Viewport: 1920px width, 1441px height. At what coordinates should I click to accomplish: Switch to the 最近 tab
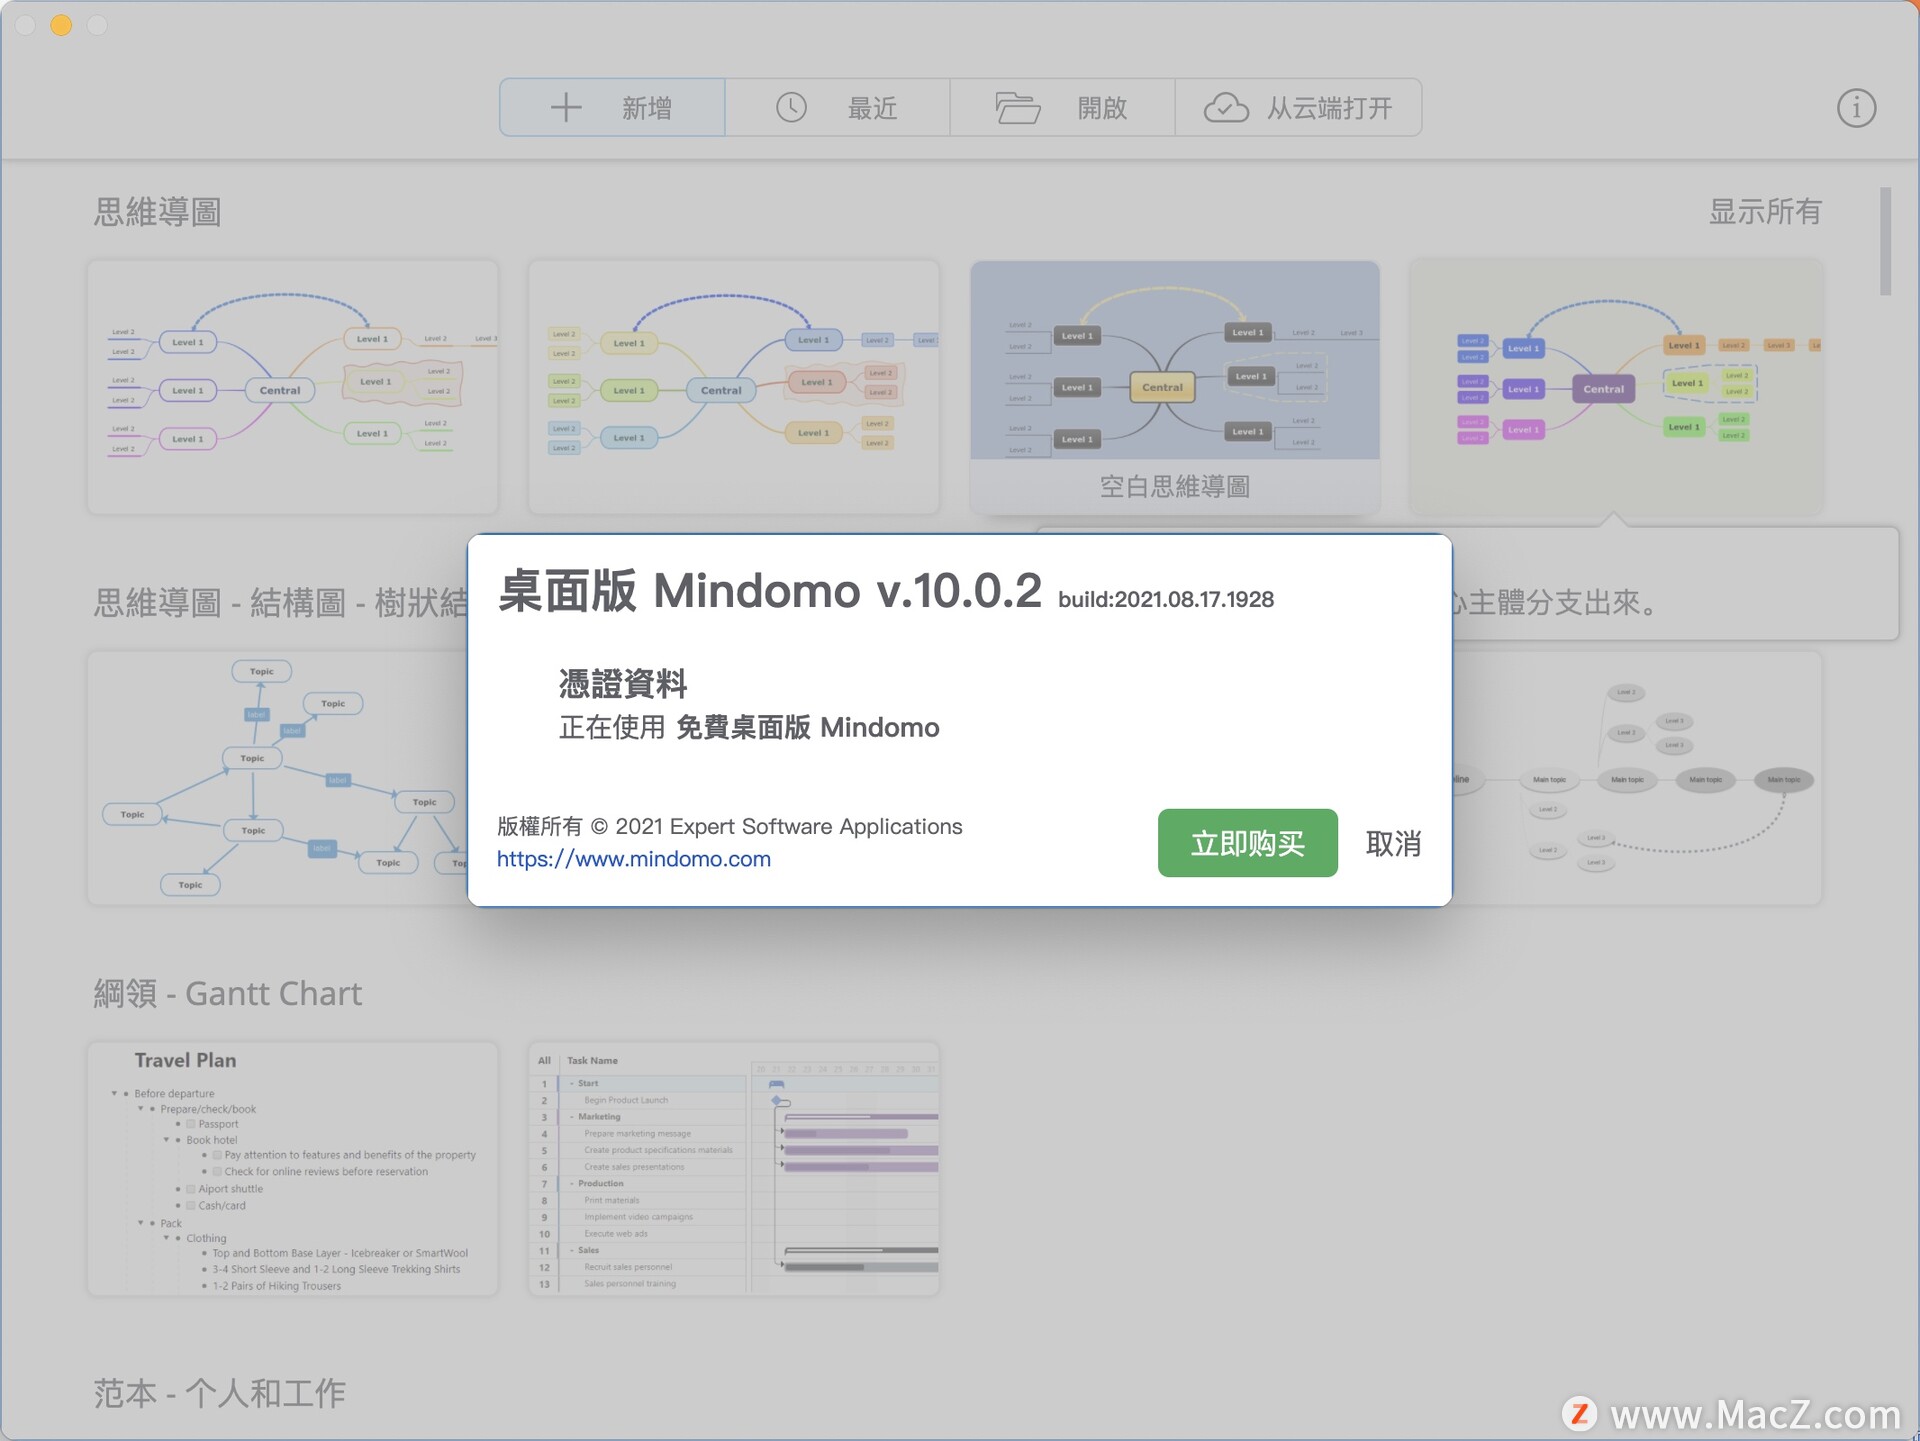click(837, 107)
